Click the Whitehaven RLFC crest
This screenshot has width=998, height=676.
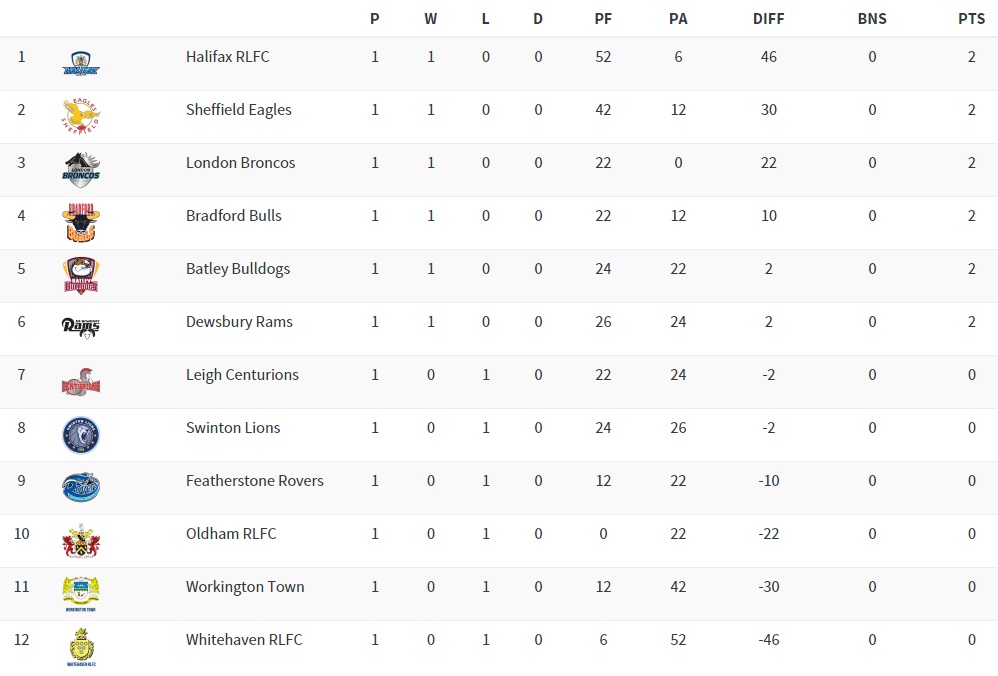81,647
